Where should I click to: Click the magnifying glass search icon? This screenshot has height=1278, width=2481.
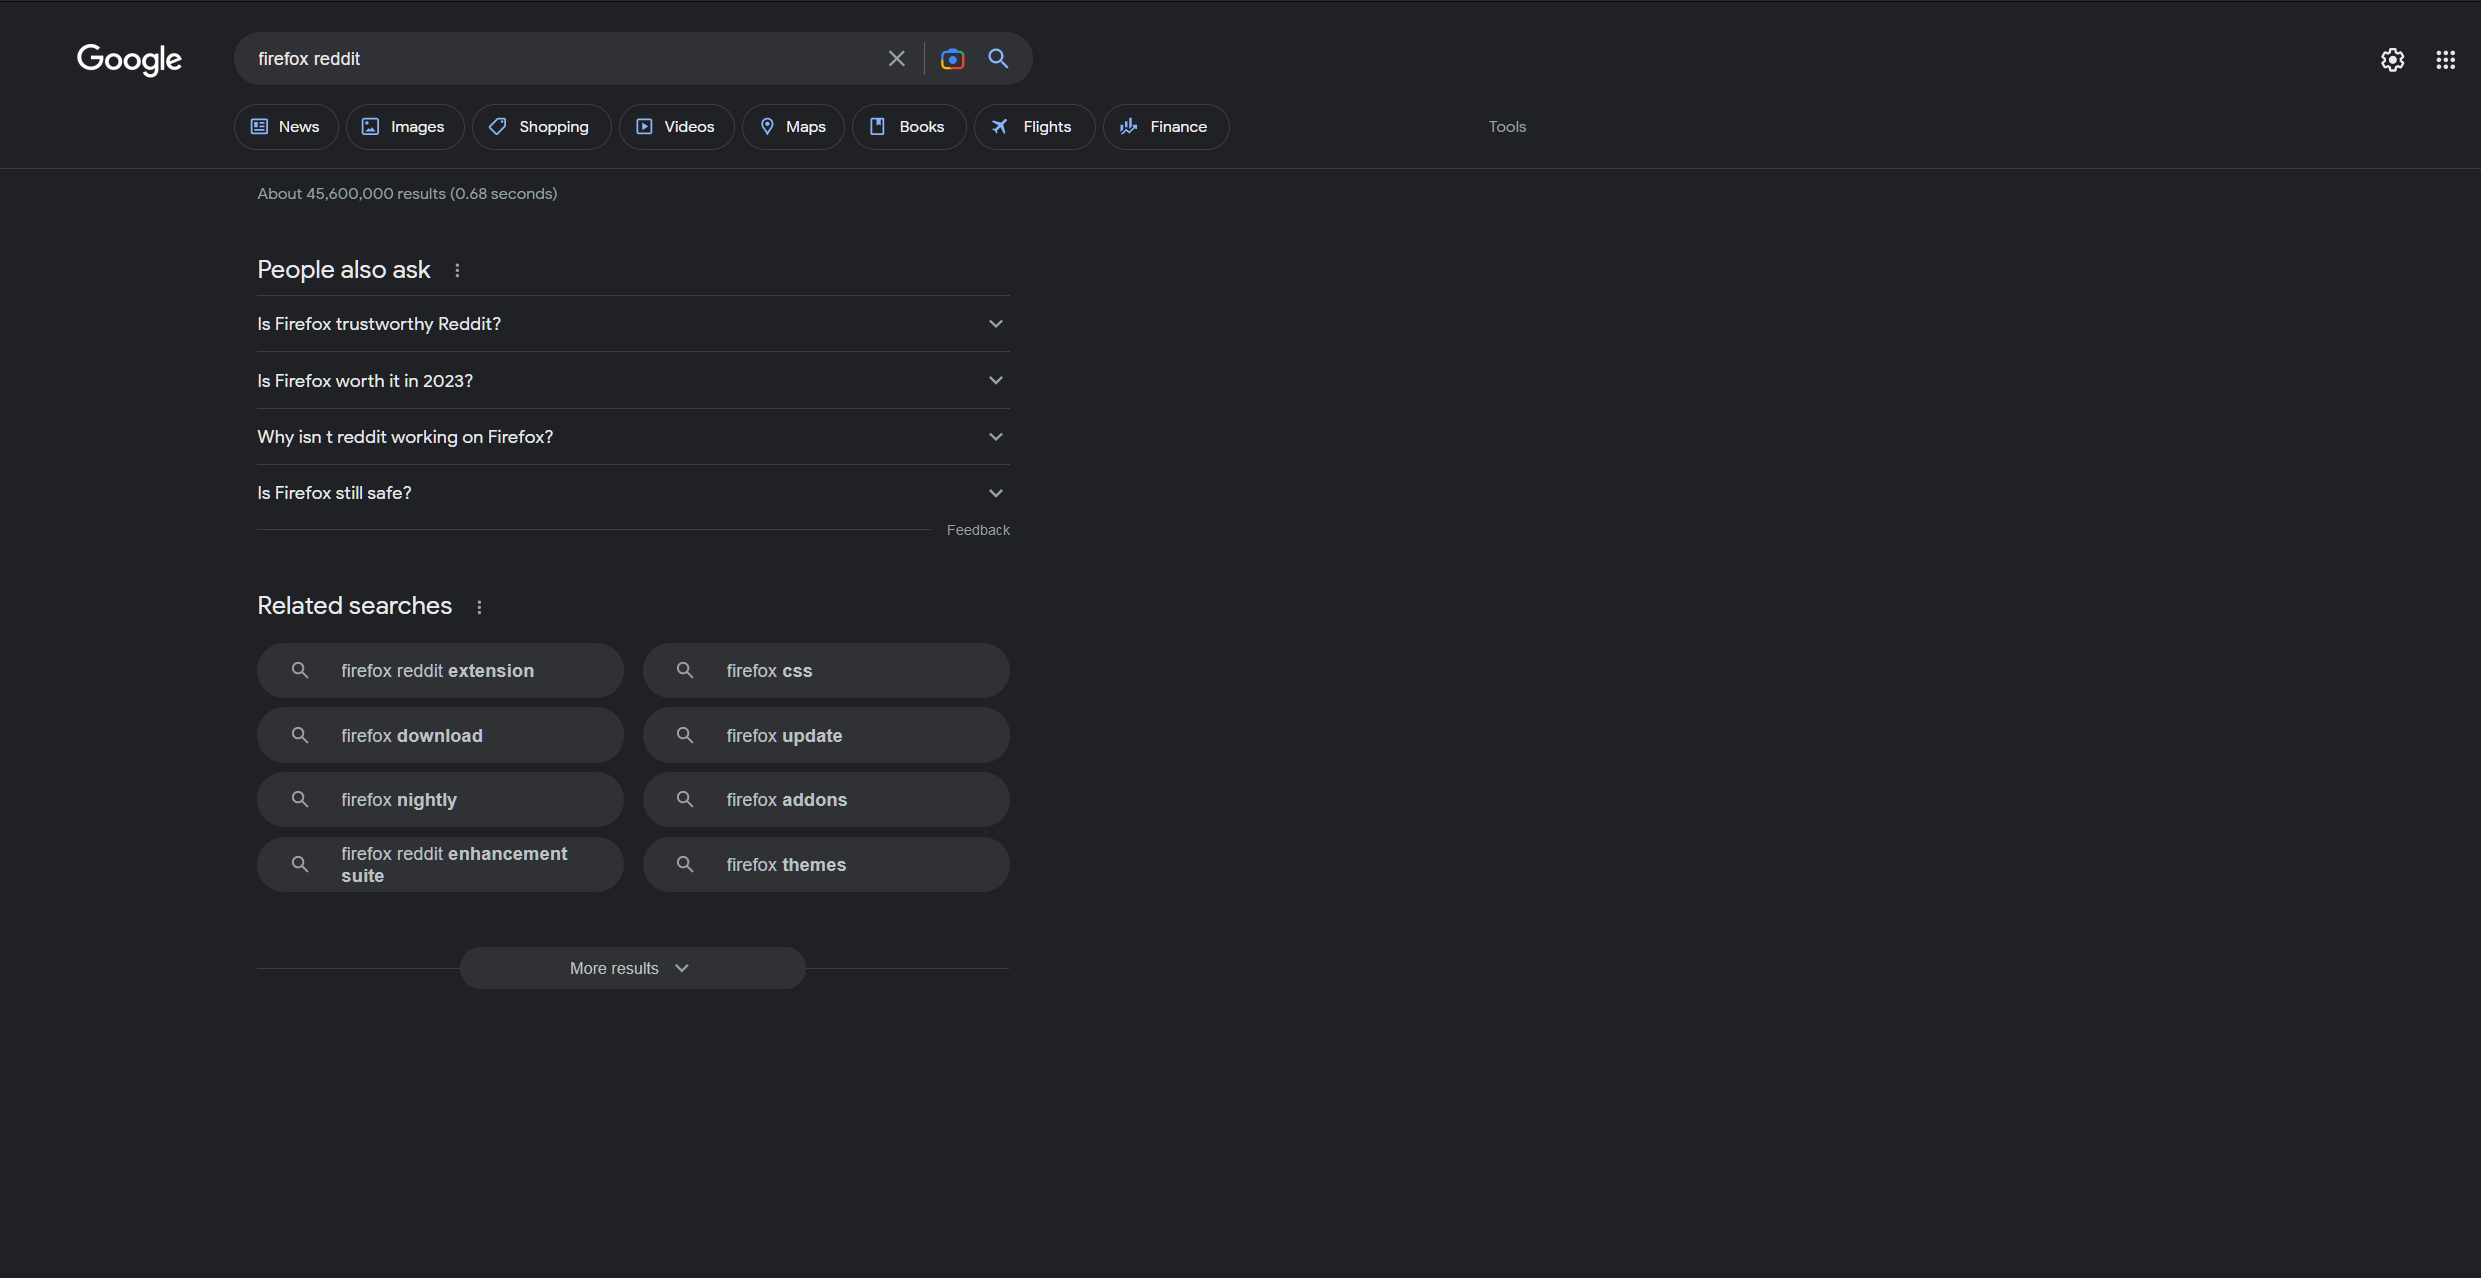click(x=998, y=59)
